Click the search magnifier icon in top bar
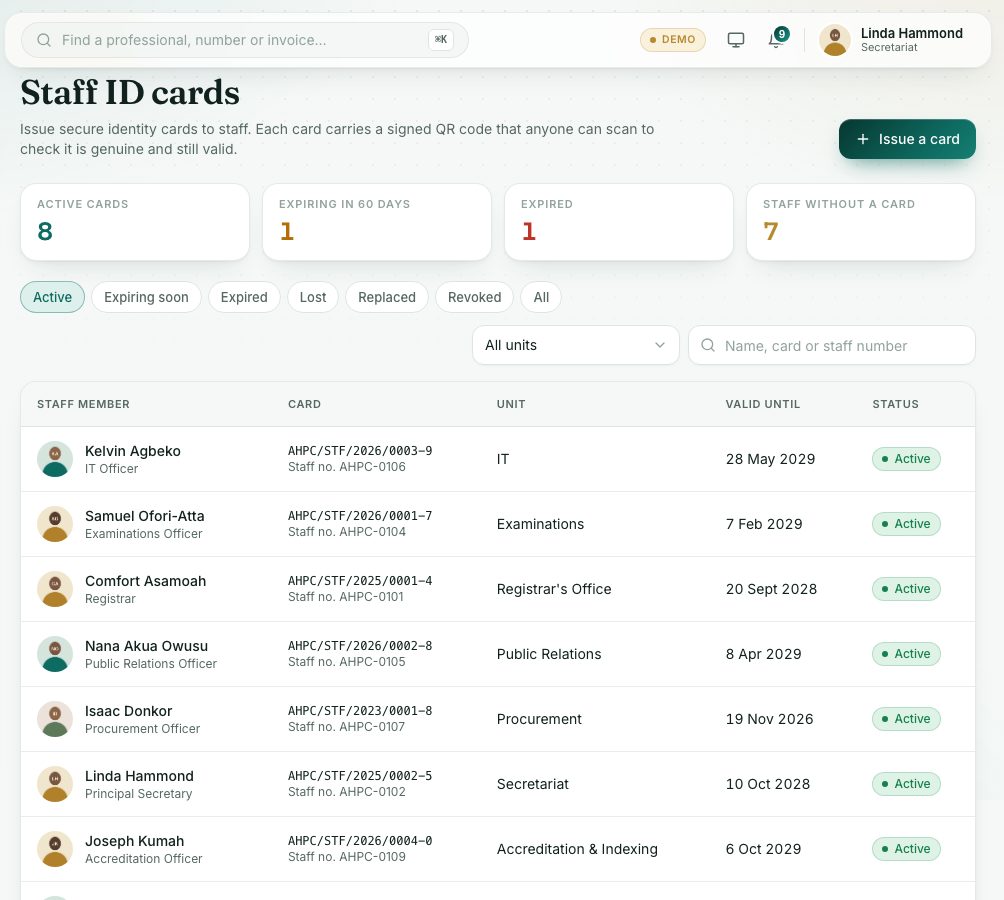 [x=44, y=40]
